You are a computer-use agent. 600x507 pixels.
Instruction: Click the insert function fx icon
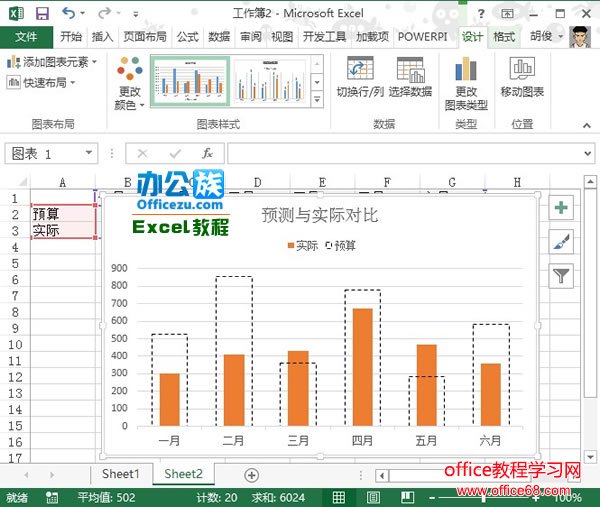tap(207, 153)
